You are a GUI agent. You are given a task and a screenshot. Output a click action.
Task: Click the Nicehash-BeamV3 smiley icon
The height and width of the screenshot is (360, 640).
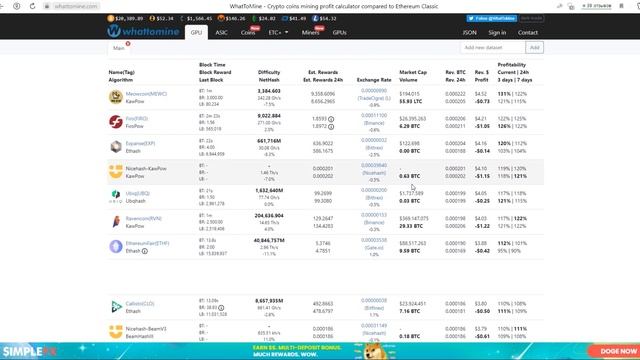pyautogui.click(x=116, y=332)
